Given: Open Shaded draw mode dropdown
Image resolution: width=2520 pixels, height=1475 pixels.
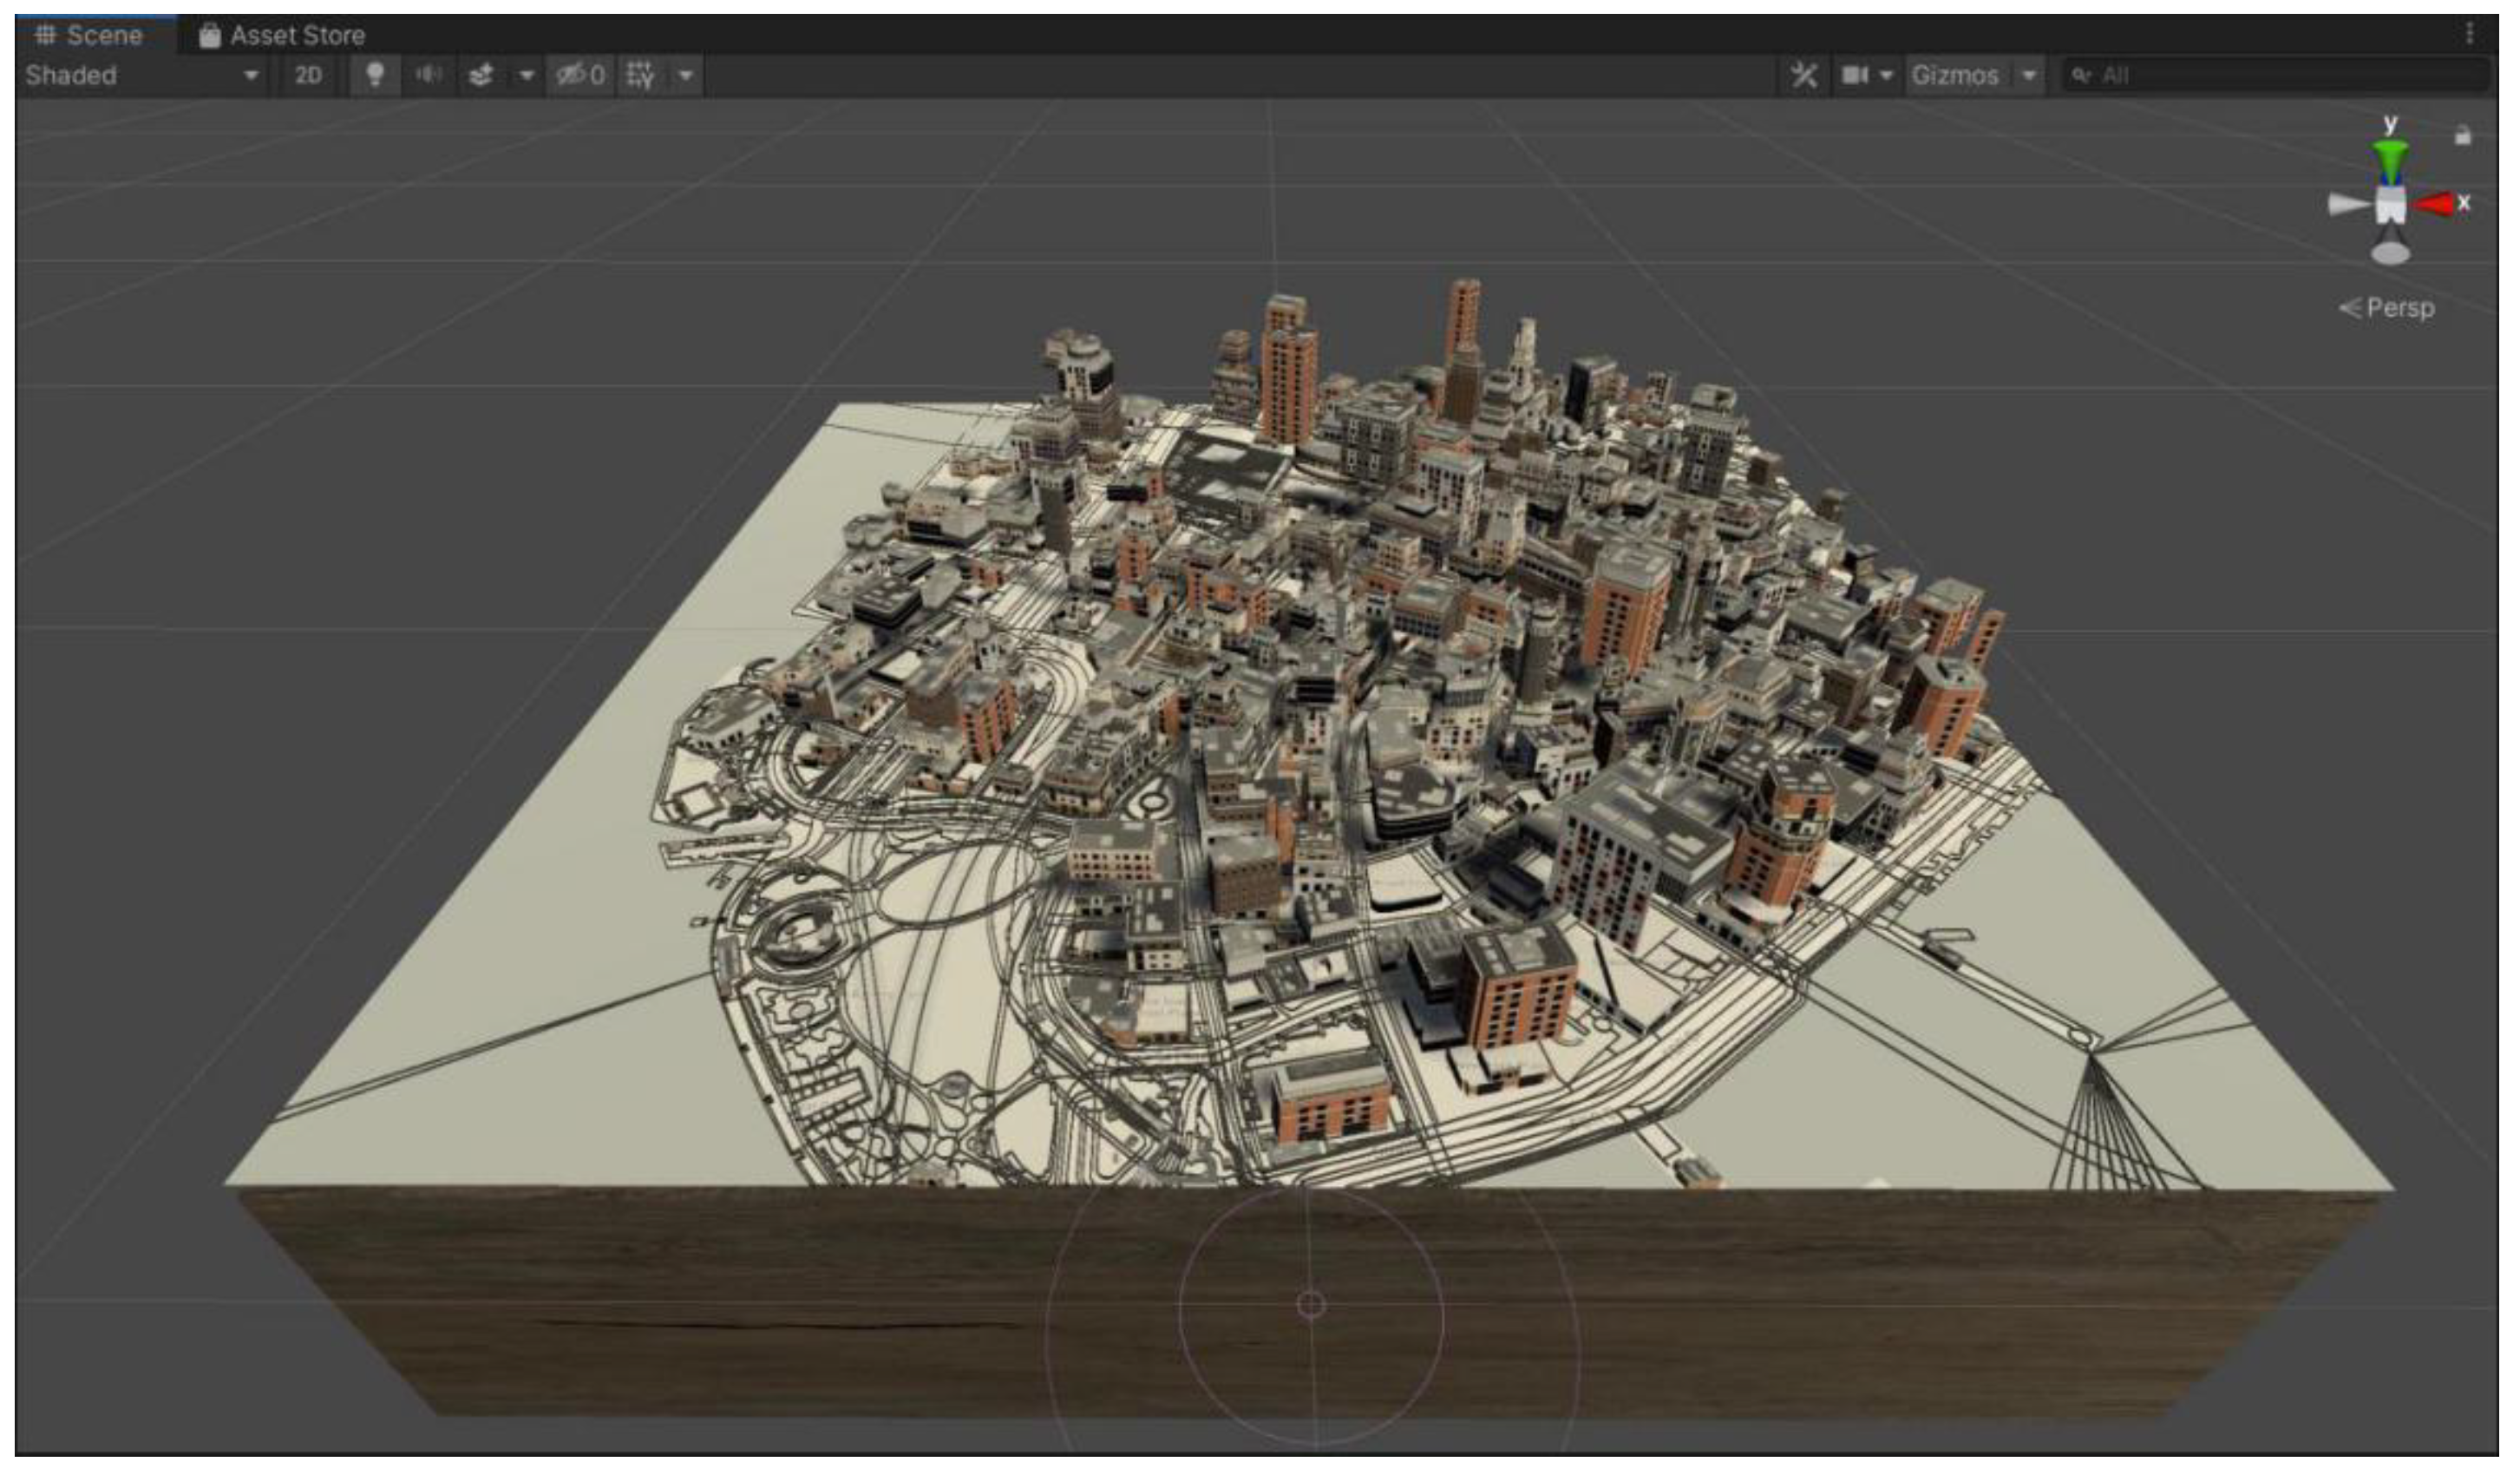Looking at the screenshot, I should [x=140, y=75].
